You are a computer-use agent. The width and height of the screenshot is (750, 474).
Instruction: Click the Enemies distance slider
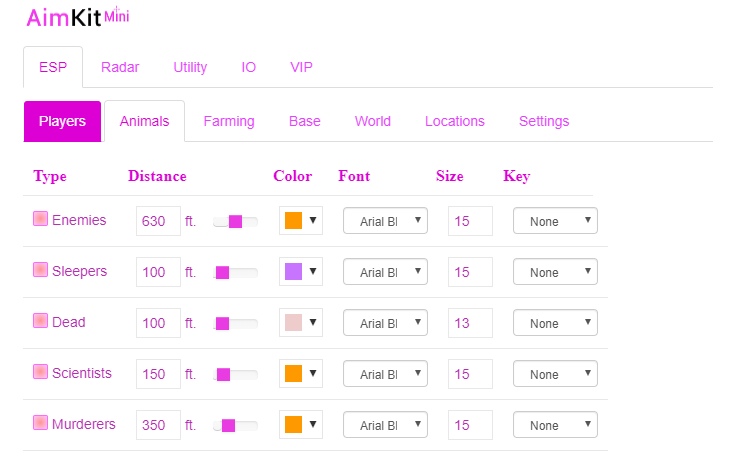pyautogui.click(x=235, y=222)
